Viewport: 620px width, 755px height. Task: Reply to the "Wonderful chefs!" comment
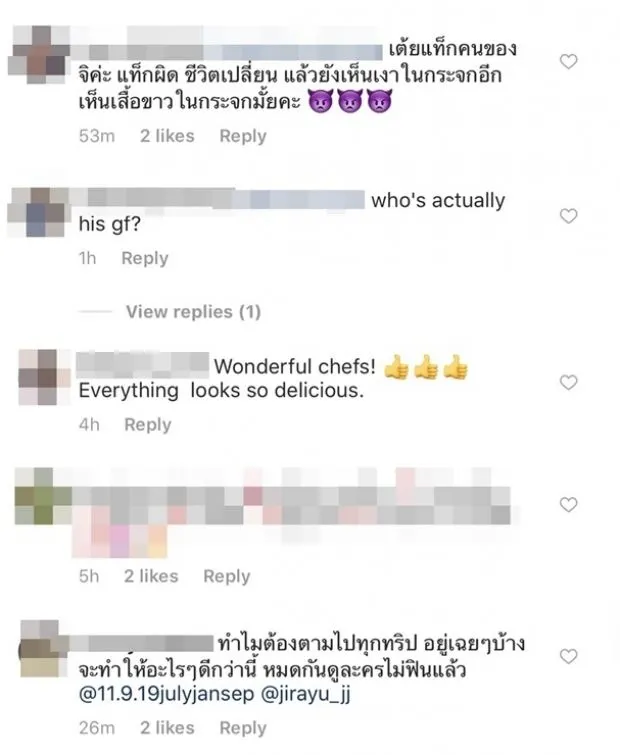click(x=148, y=425)
